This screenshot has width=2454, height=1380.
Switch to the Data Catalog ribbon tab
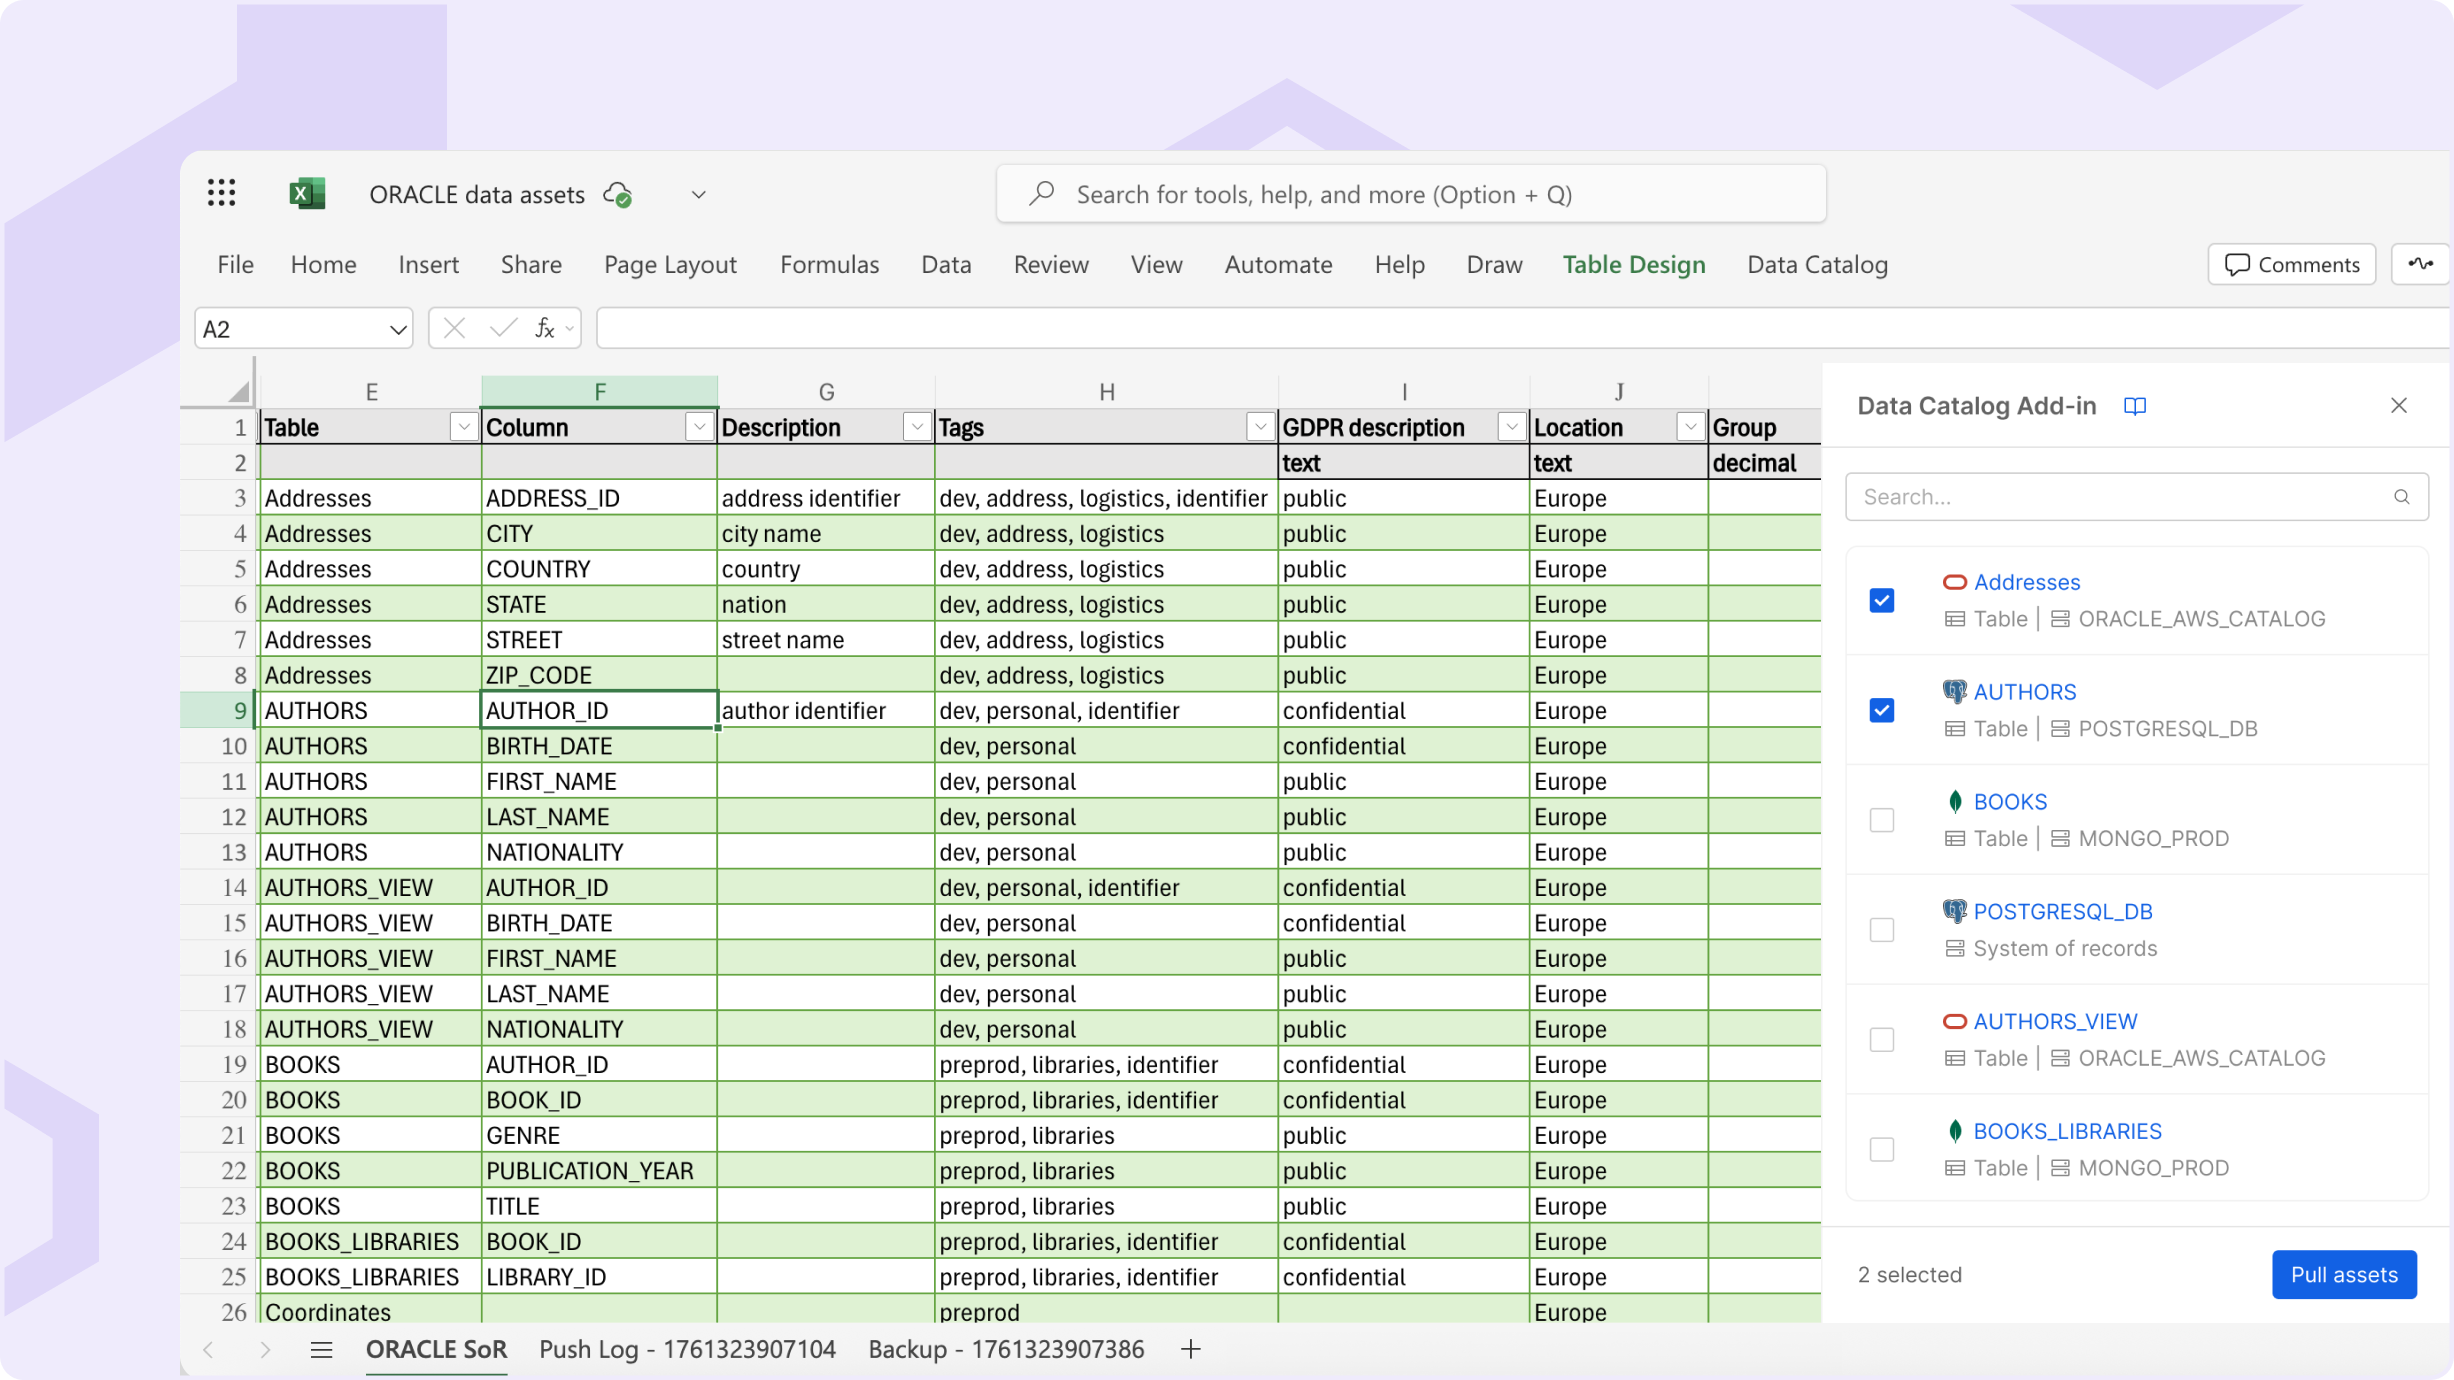[1816, 264]
